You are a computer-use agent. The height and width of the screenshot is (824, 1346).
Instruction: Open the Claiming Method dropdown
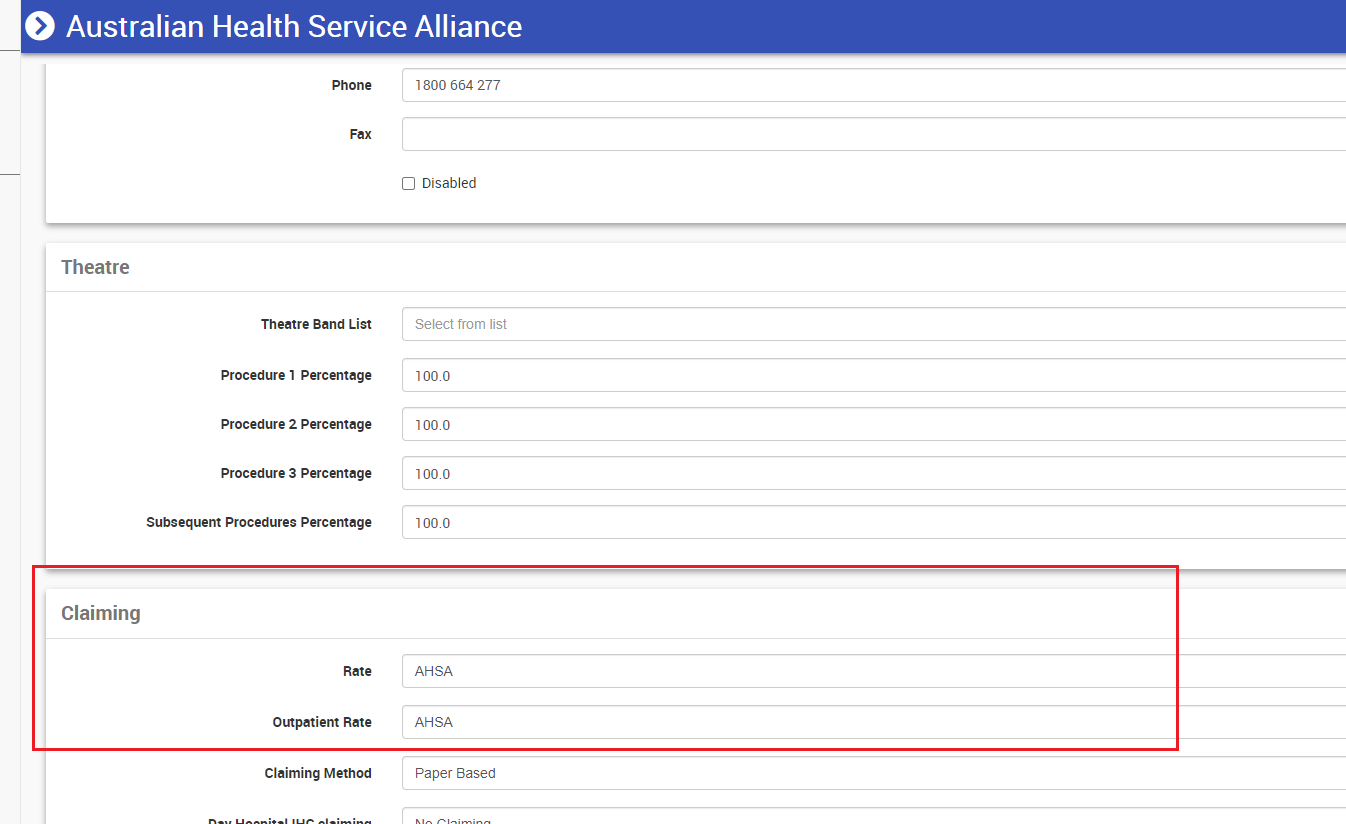[874, 773]
